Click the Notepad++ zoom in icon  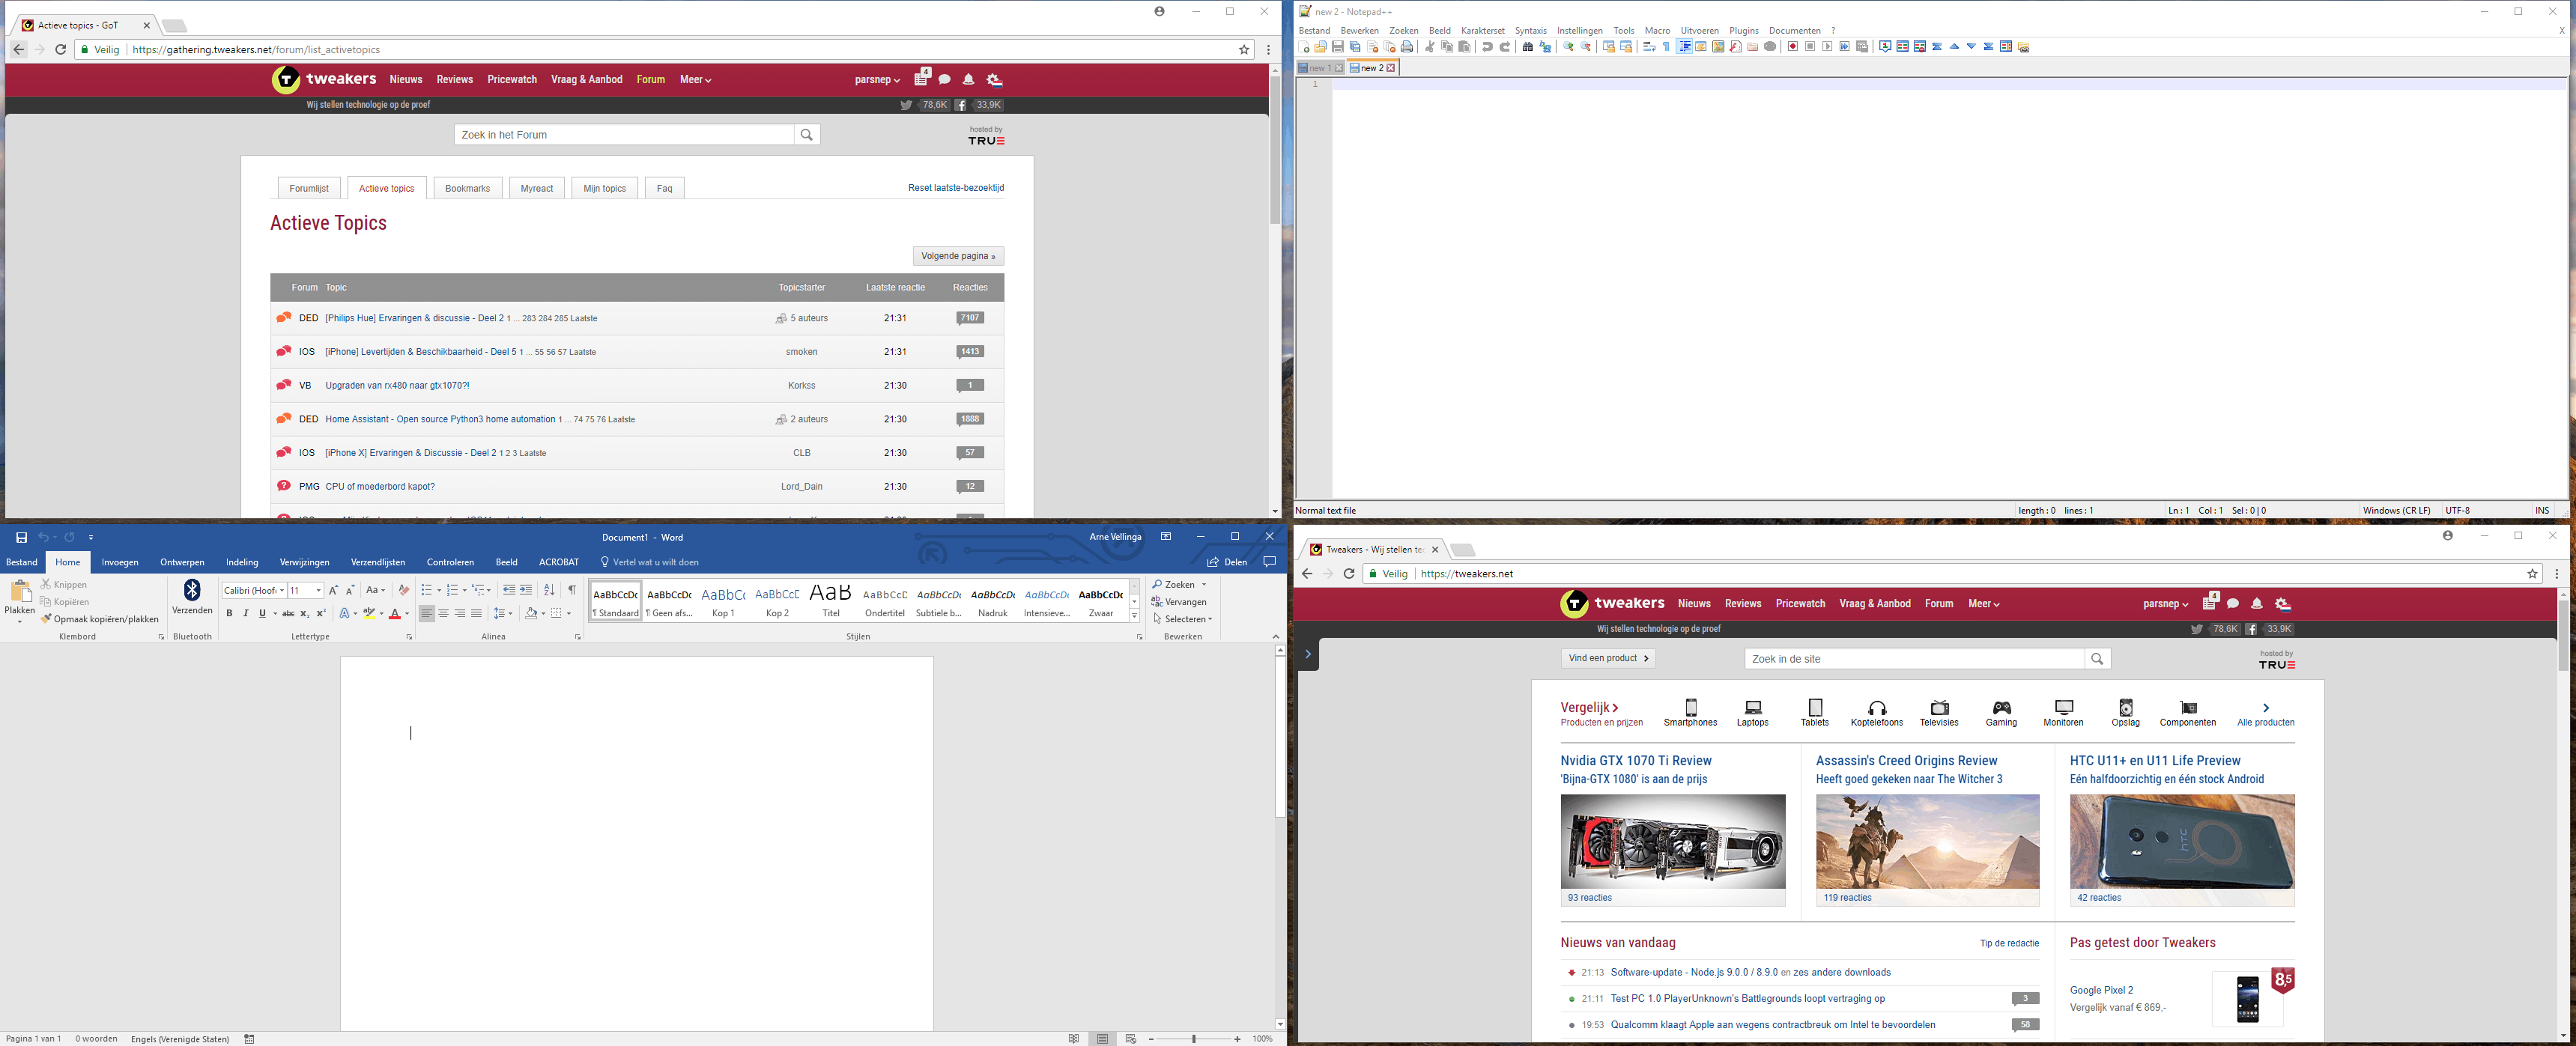(x=1568, y=47)
